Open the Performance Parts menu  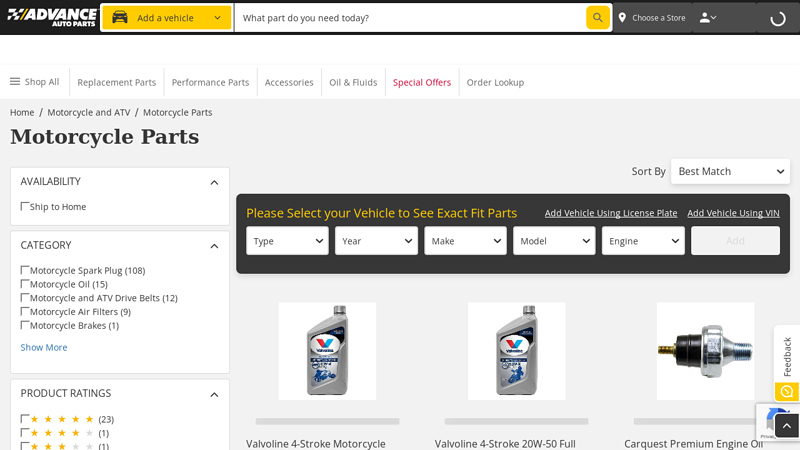pos(210,82)
